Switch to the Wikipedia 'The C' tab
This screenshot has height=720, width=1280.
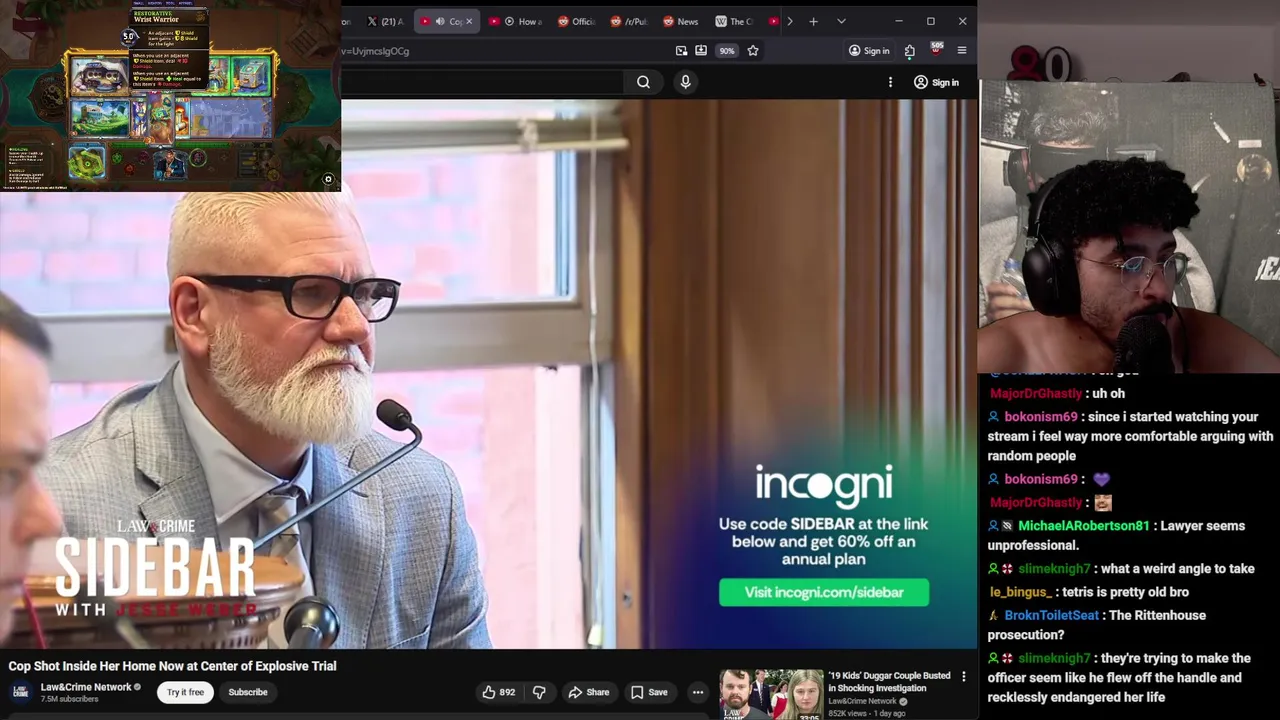pos(734,21)
